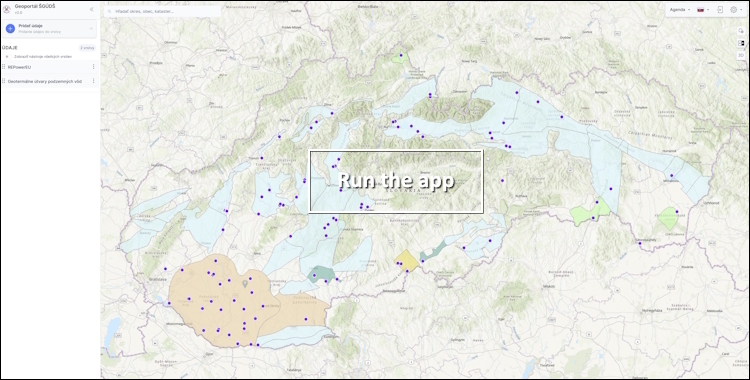Click the Geoportál ŠGÚDŠ logo
Image resolution: width=750 pixels, height=380 pixels.
tap(7, 9)
